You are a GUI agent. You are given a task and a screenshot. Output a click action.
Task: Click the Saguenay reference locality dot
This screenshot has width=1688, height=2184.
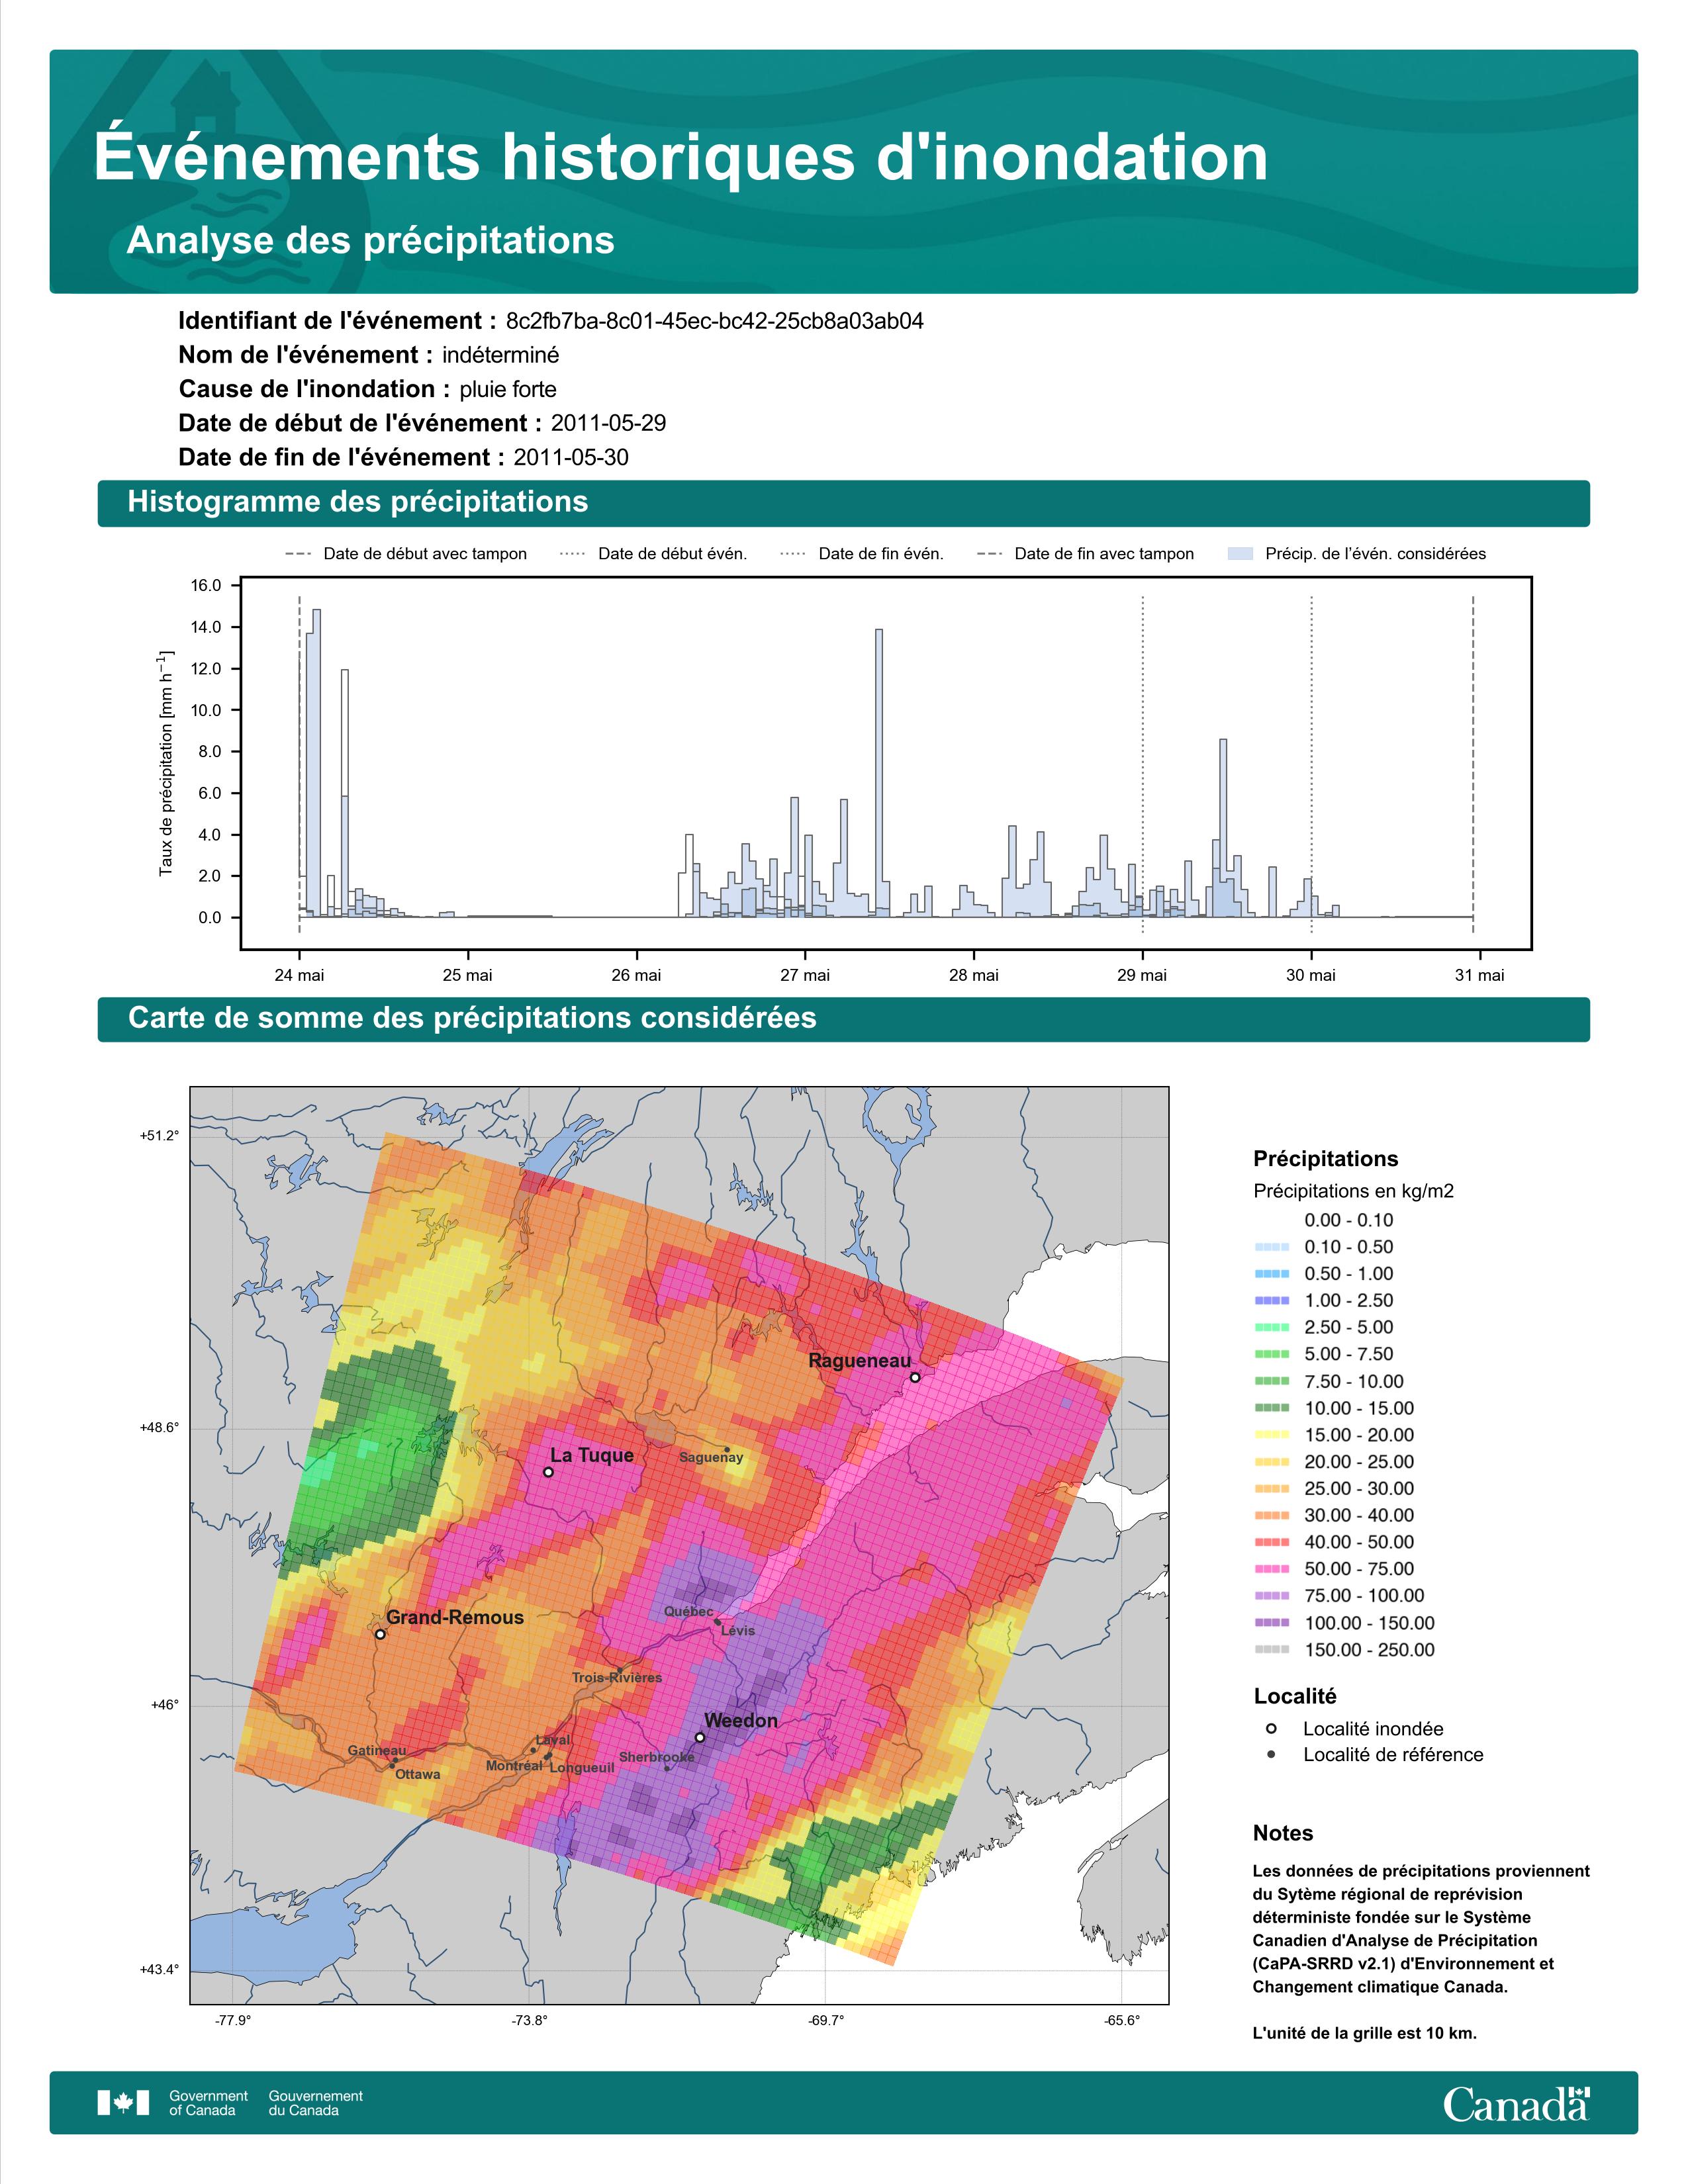click(x=727, y=1449)
